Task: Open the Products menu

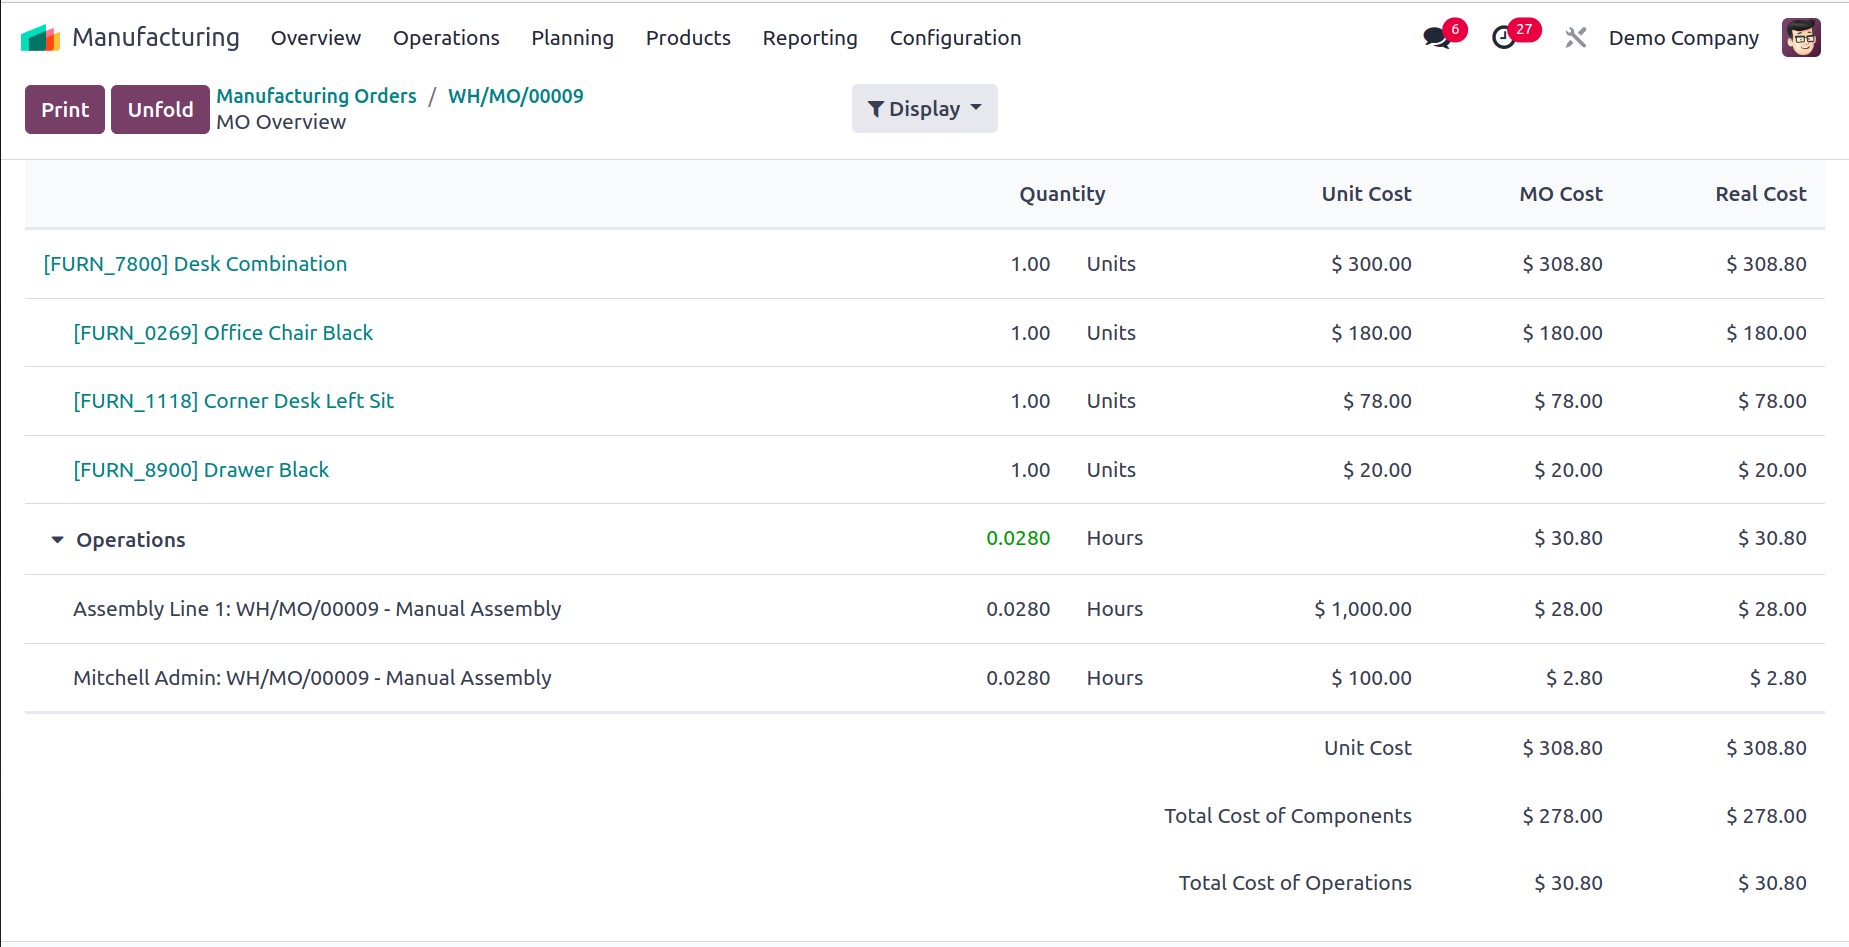Action: click(688, 38)
